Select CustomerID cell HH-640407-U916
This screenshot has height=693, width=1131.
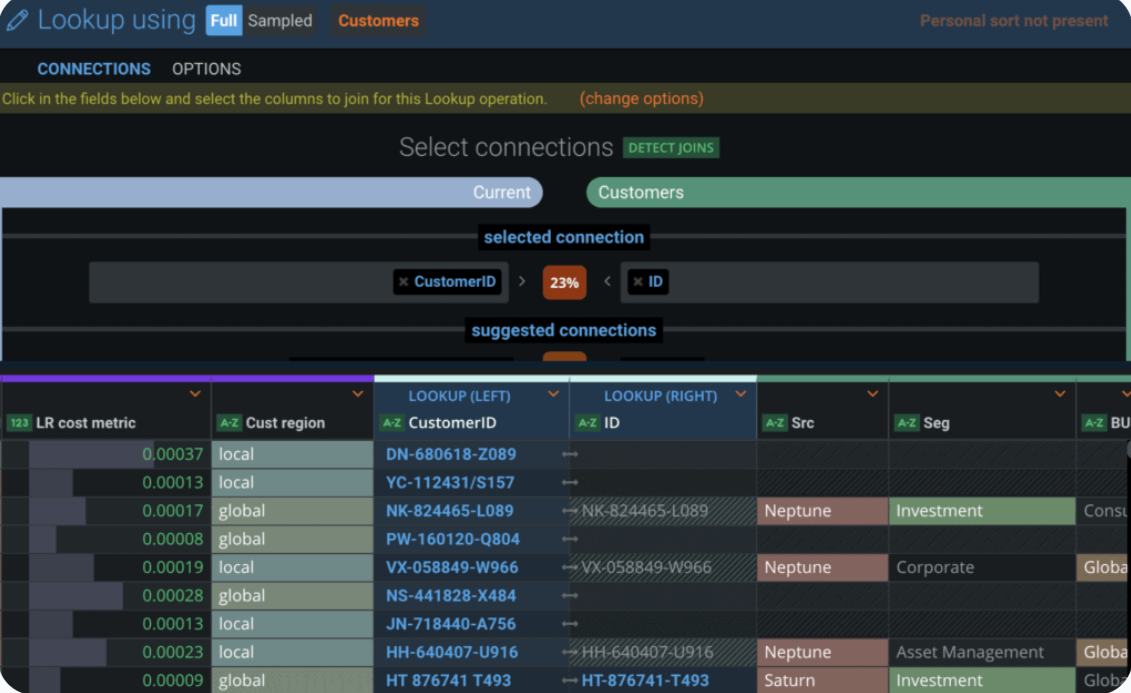pos(471,652)
